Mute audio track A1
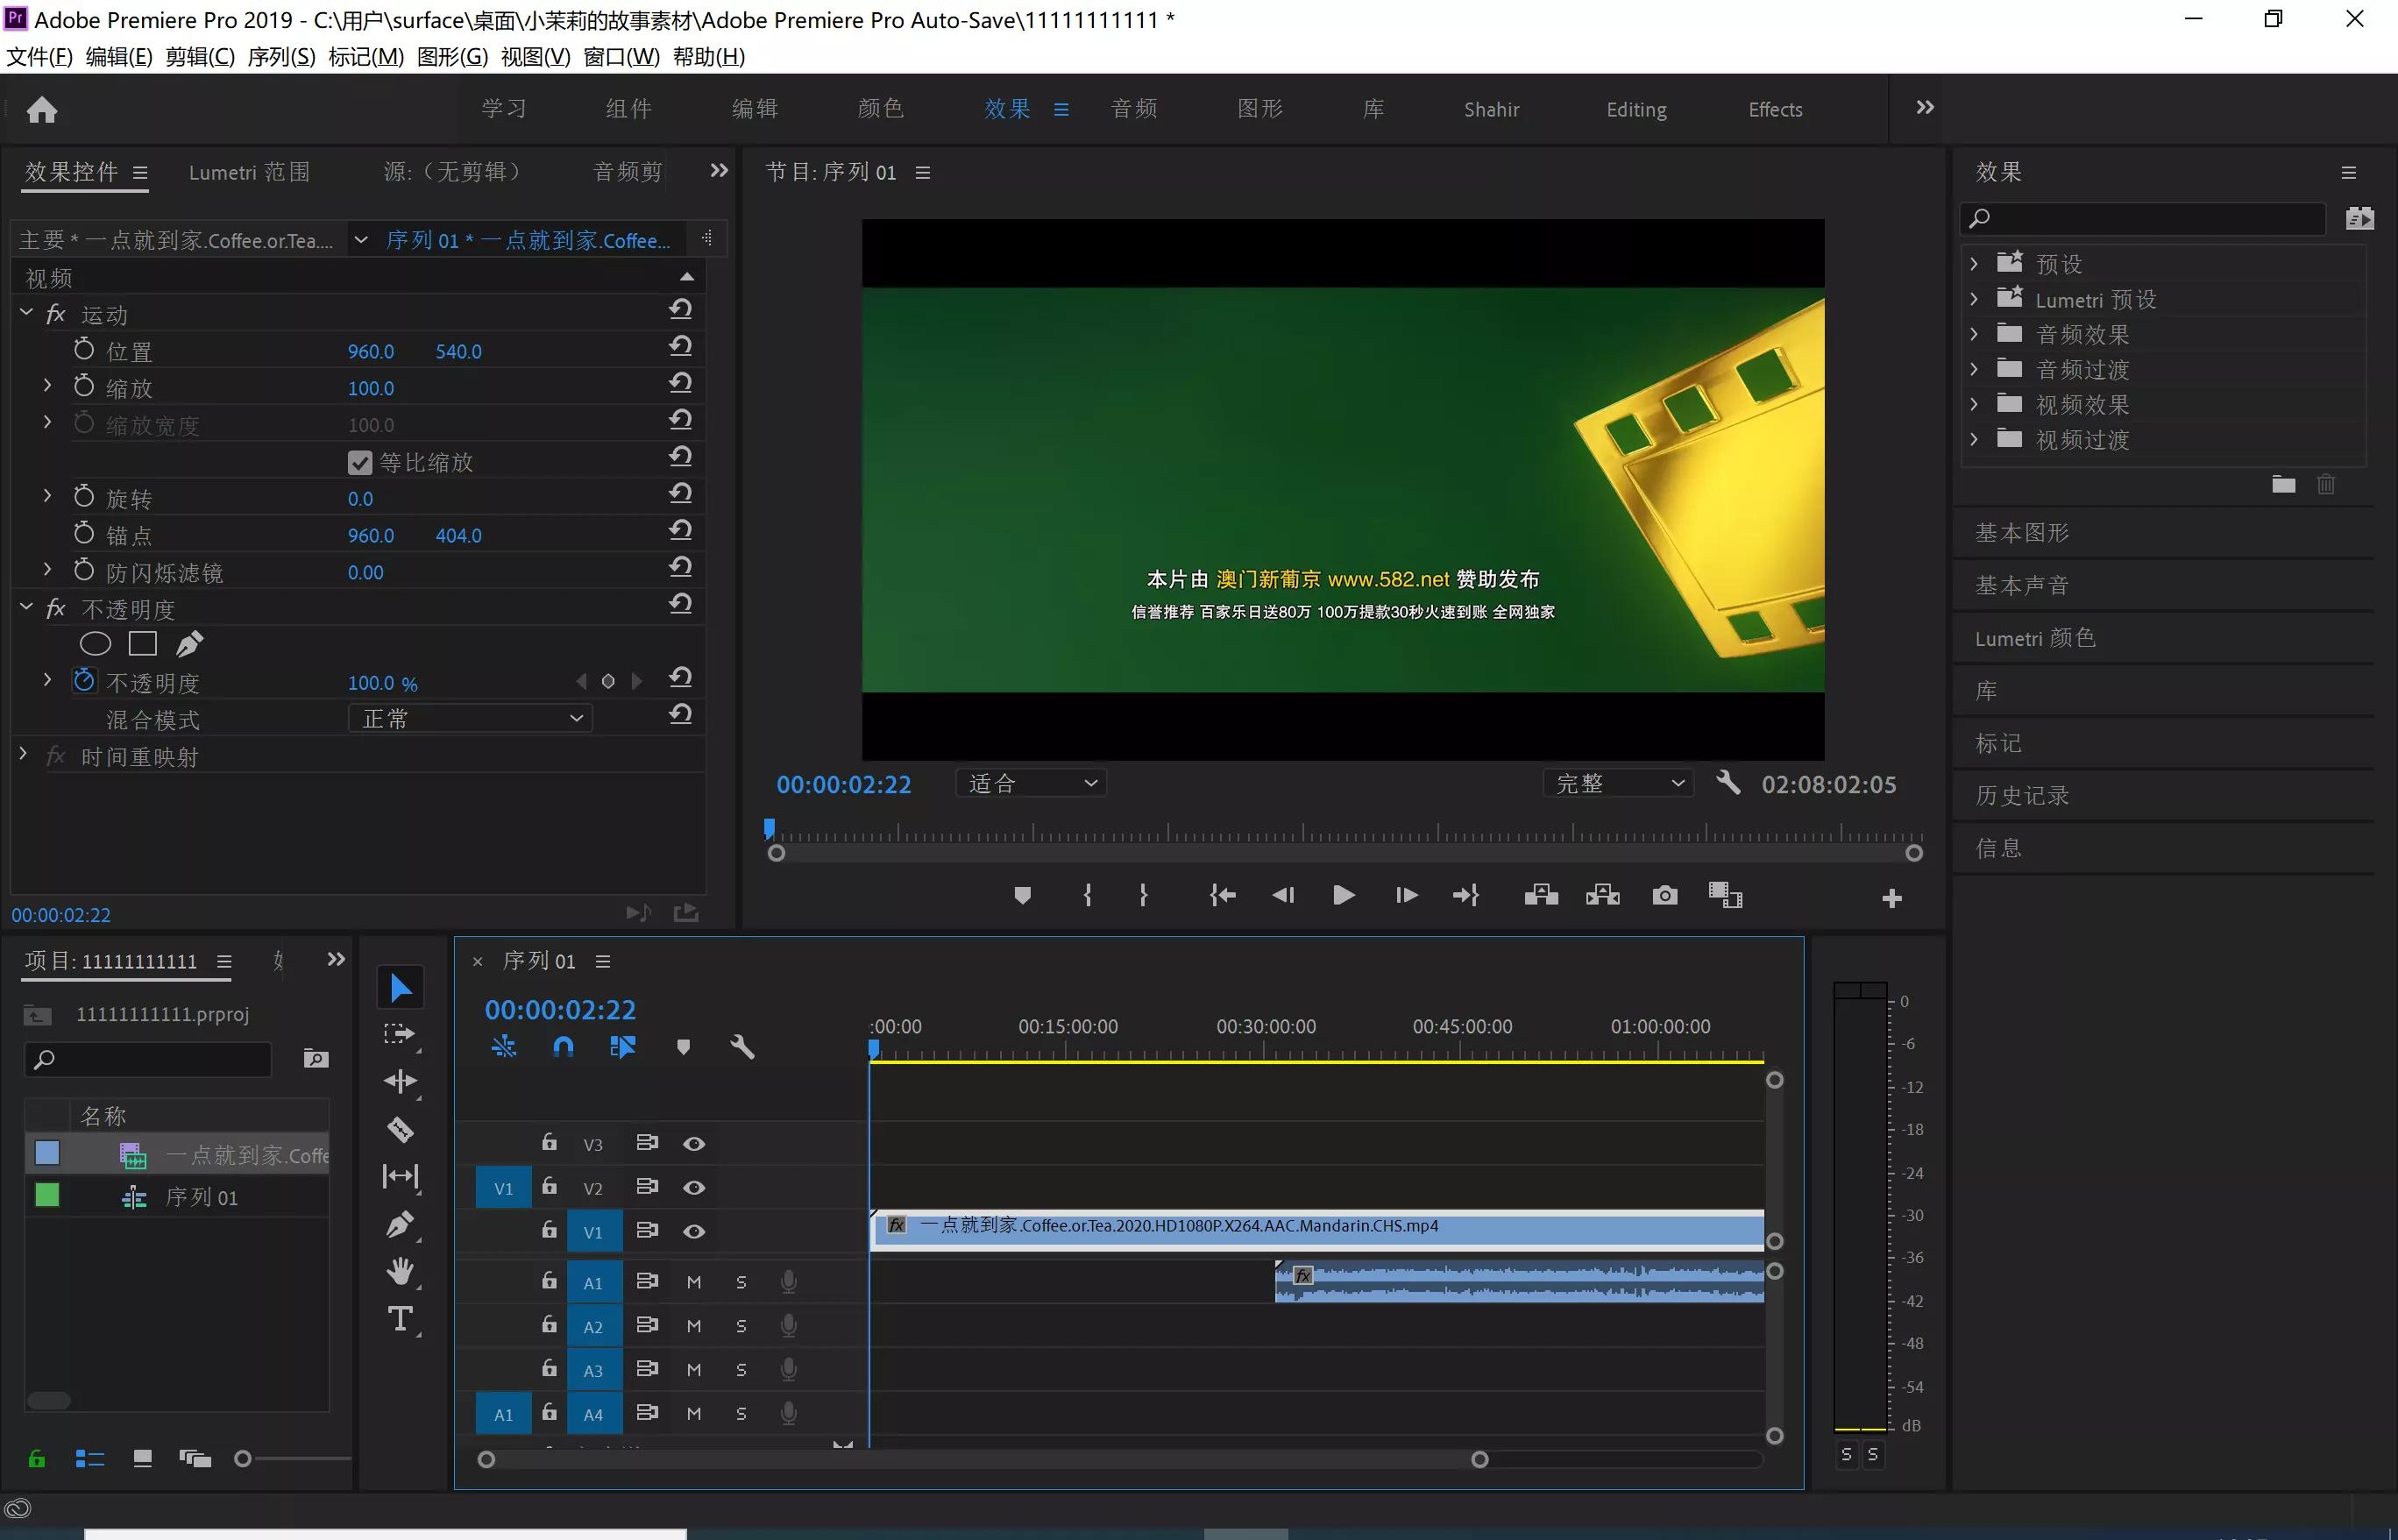 [694, 1282]
